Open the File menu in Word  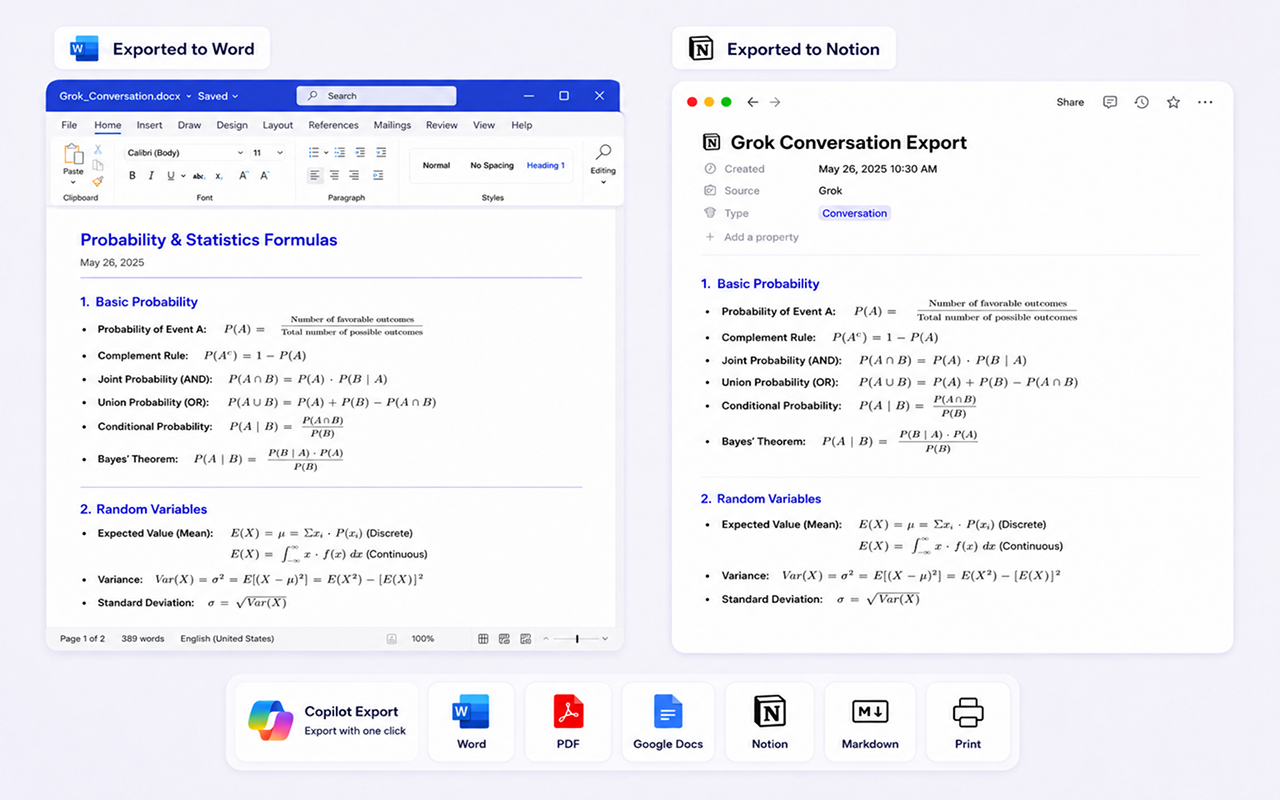pos(69,125)
